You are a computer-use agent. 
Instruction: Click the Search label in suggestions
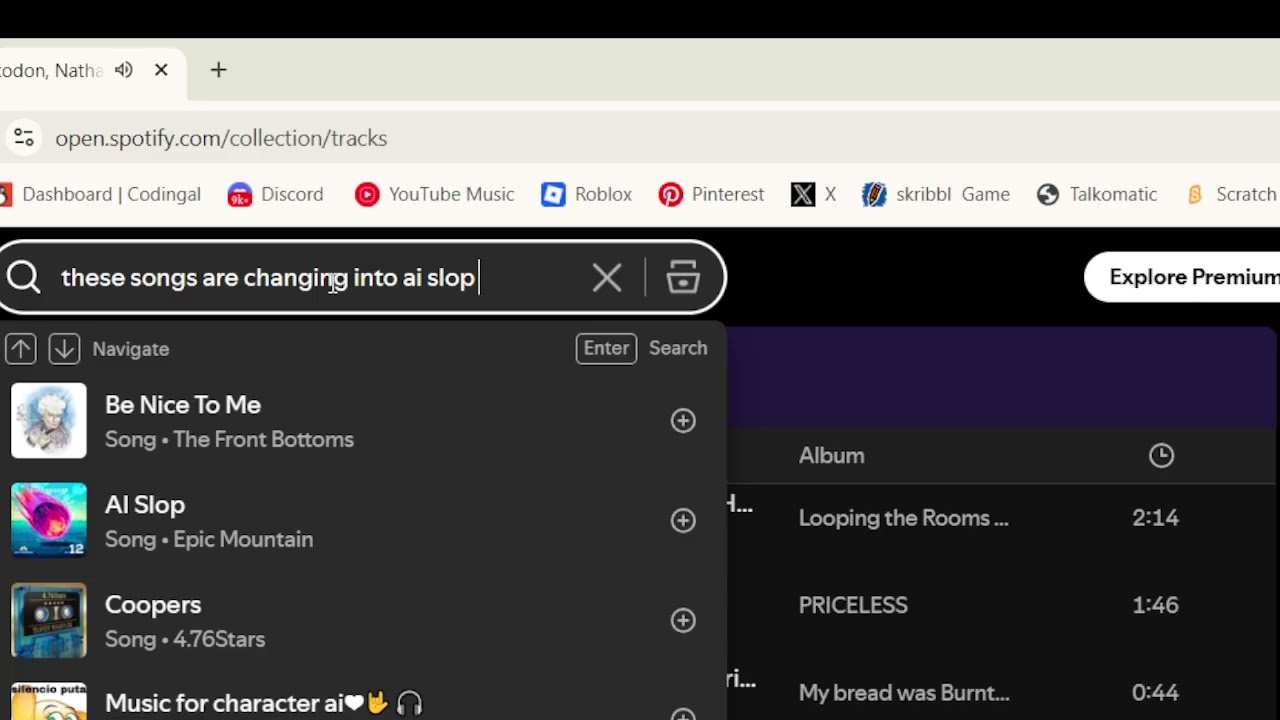click(678, 348)
